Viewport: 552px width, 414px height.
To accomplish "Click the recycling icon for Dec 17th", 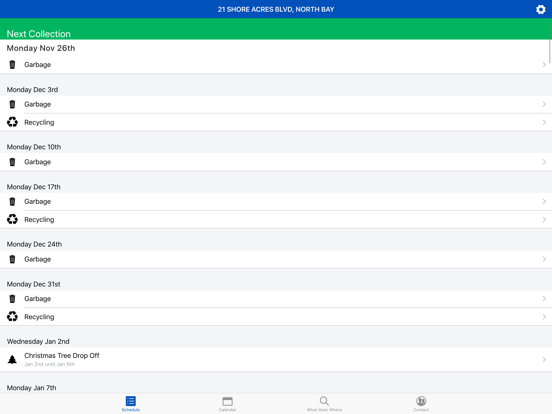I will click(12, 219).
